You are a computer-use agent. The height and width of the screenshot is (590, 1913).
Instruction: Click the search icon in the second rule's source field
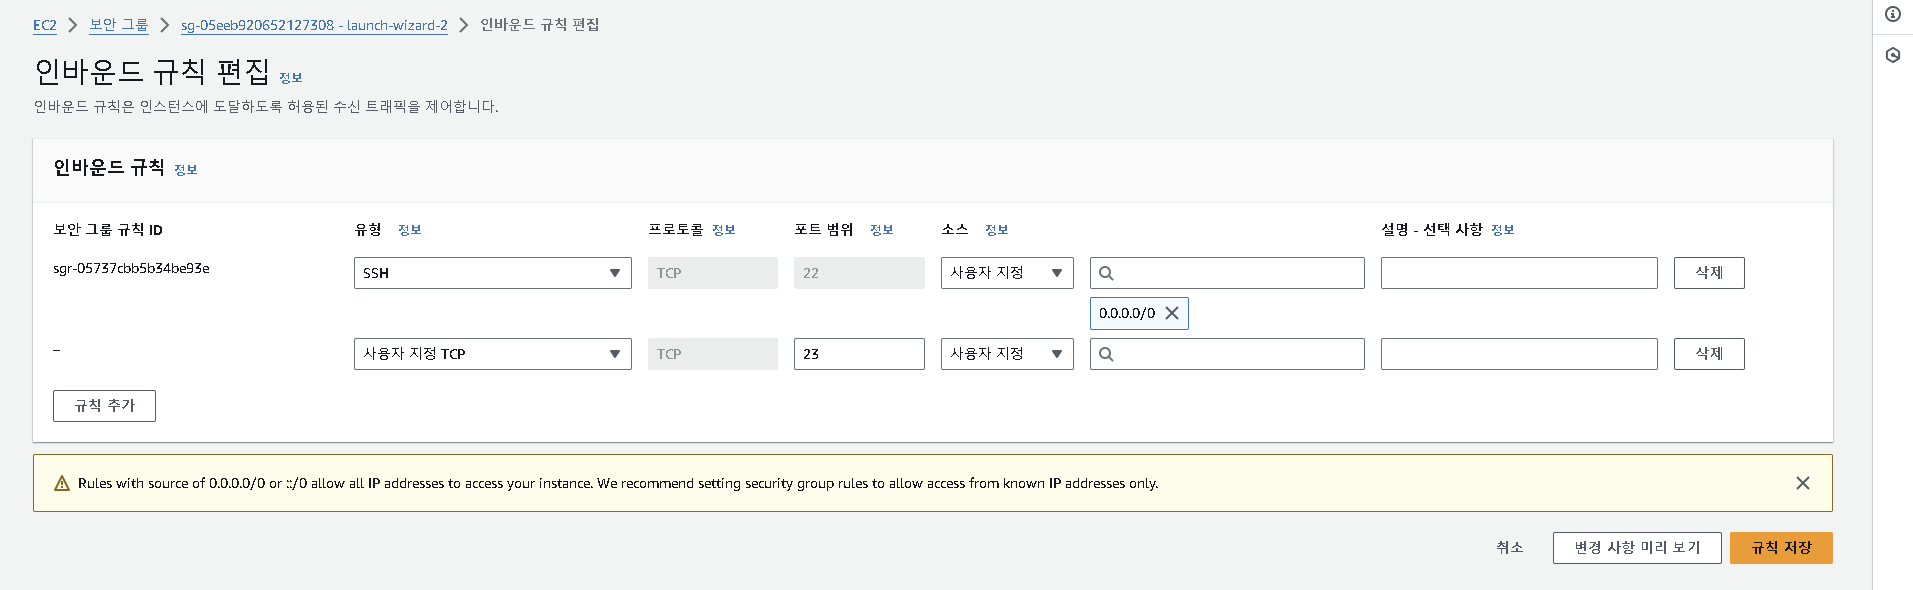[1106, 354]
